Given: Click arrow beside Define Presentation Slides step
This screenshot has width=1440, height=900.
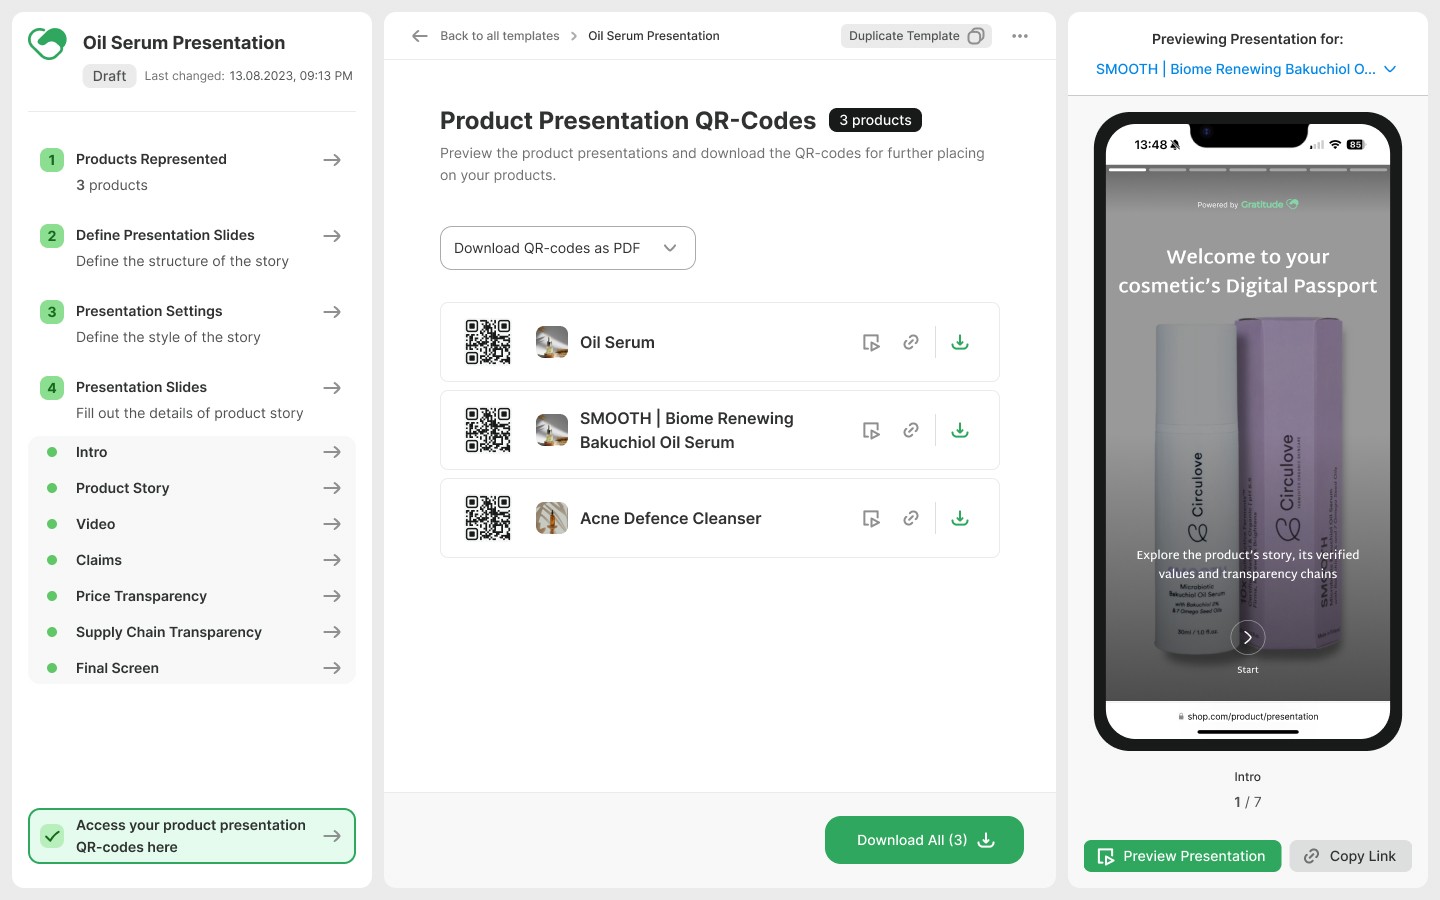Looking at the screenshot, I should [333, 236].
